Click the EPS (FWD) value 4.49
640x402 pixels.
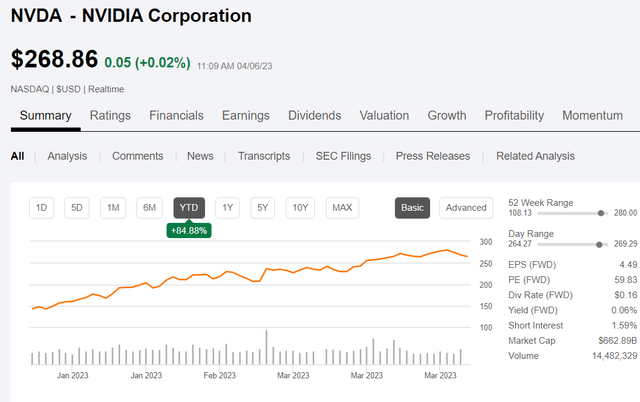(628, 265)
